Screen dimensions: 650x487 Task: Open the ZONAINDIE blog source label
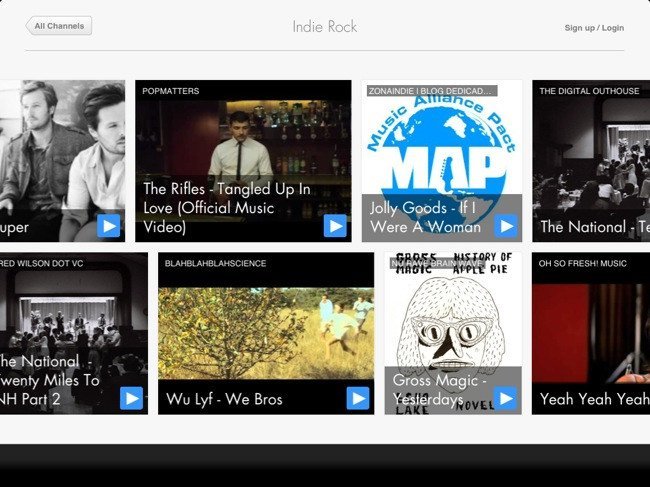(432, 91)
